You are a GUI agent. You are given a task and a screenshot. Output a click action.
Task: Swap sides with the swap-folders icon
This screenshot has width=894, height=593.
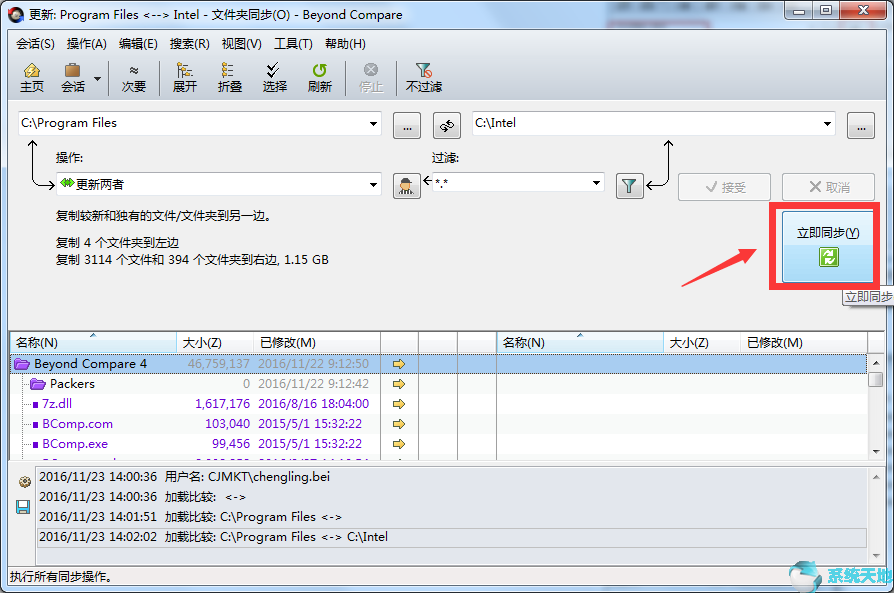click(447, 125)
